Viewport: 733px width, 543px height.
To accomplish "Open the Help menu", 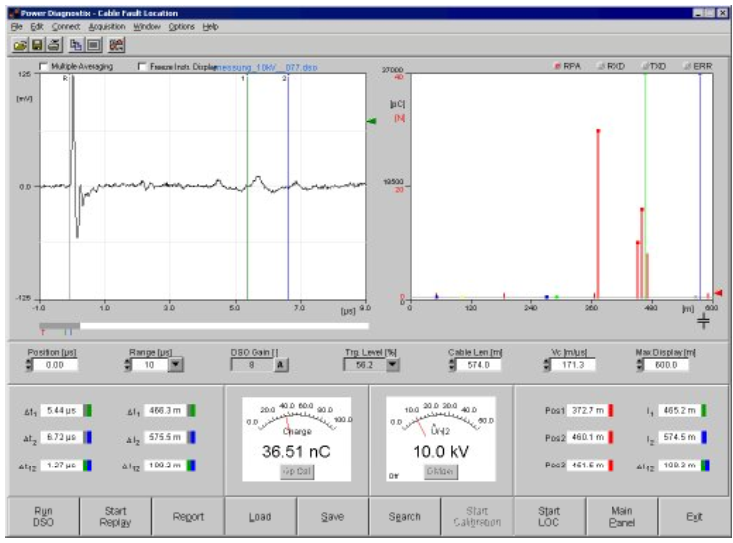I will 210,27.
